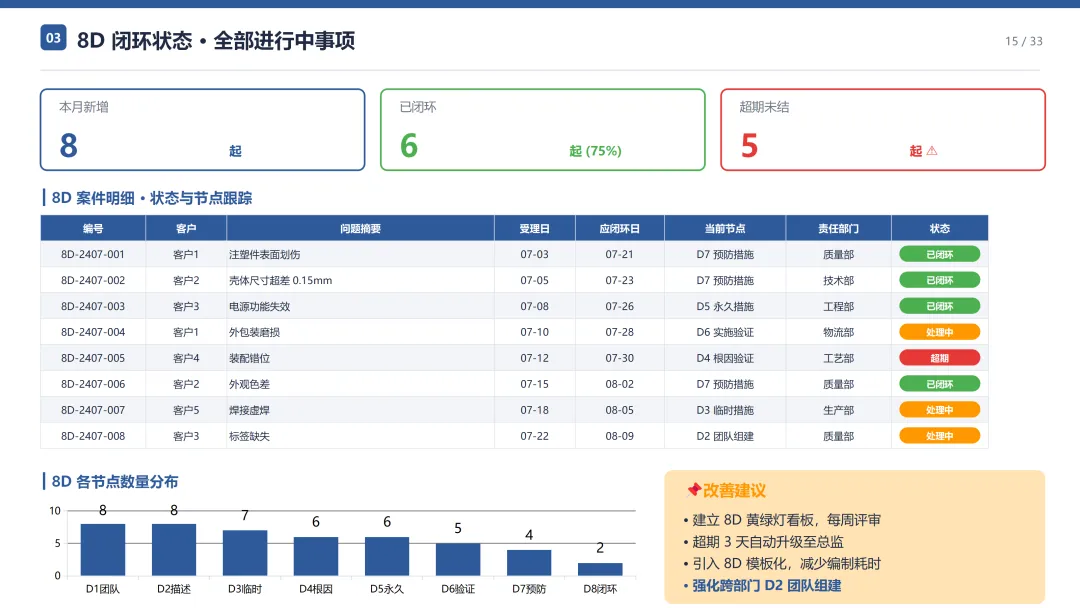Click the 客户4 cell
The width and height of the screenshot is (1080, 608).
[x=186, y=358]
